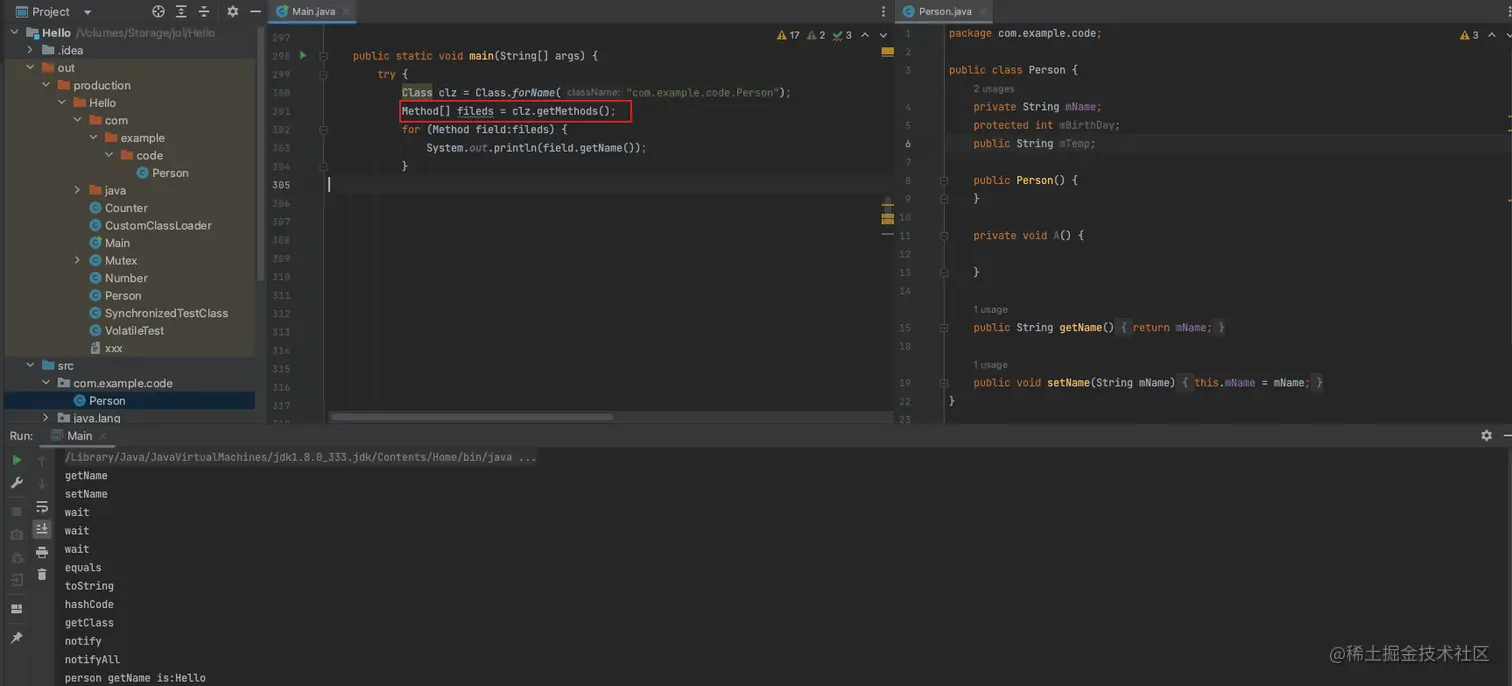Collapse the src folder
1512x686 pixels.
click(30, 365)
